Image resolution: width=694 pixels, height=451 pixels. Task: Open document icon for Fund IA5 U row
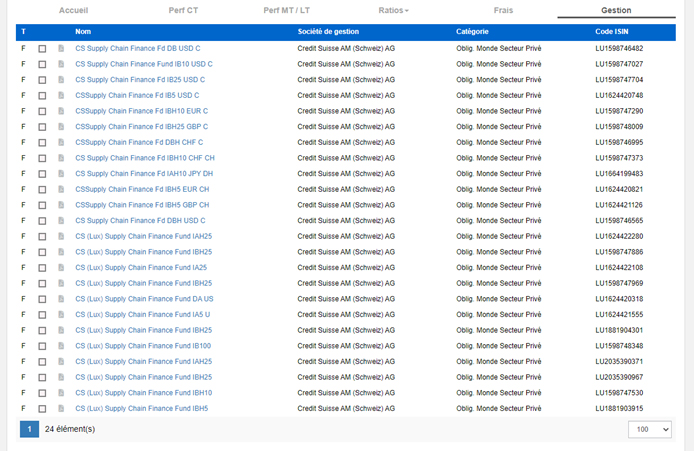coord(61,314)
